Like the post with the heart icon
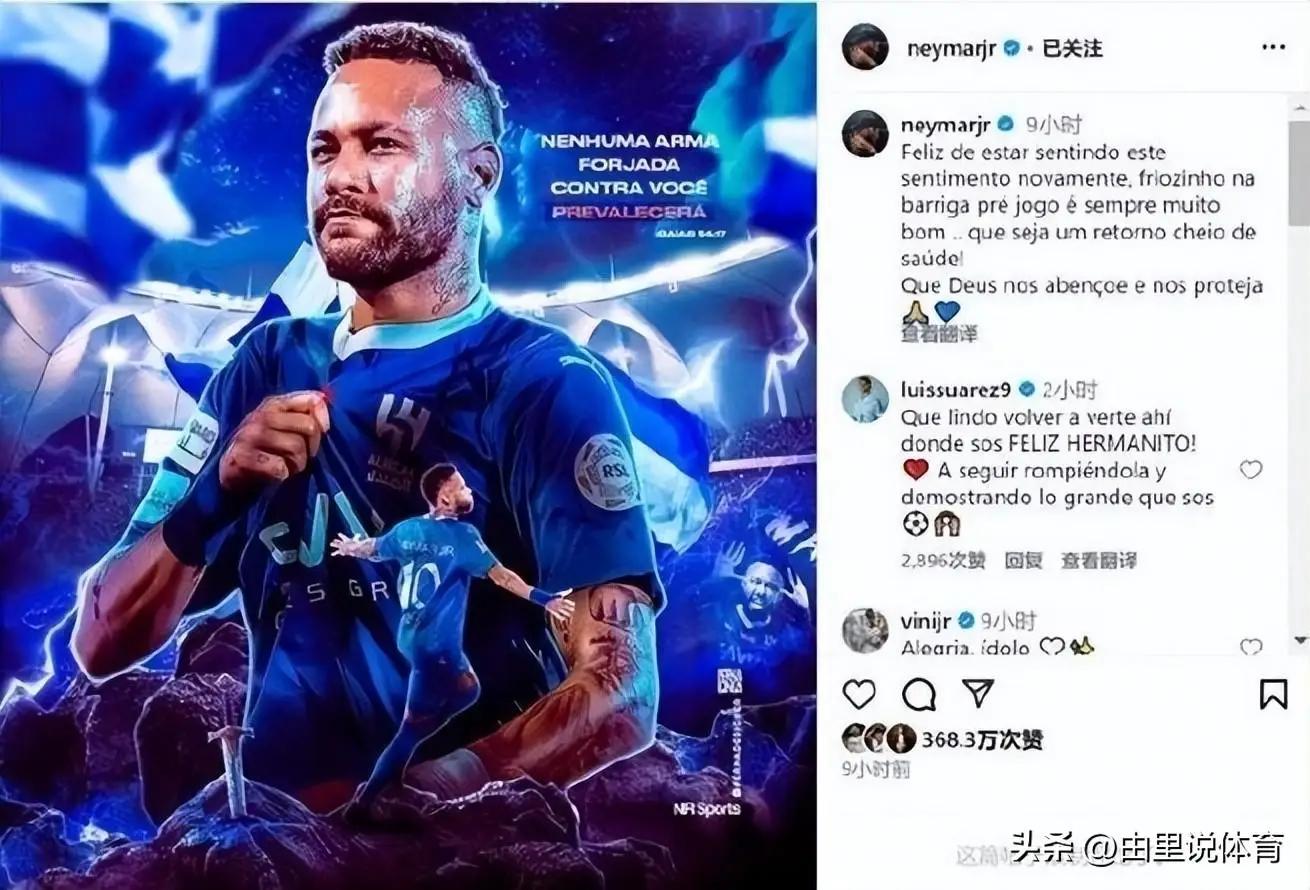Image resolution: width=1310 pixels, height=890 pixels. tap(859, 694)
